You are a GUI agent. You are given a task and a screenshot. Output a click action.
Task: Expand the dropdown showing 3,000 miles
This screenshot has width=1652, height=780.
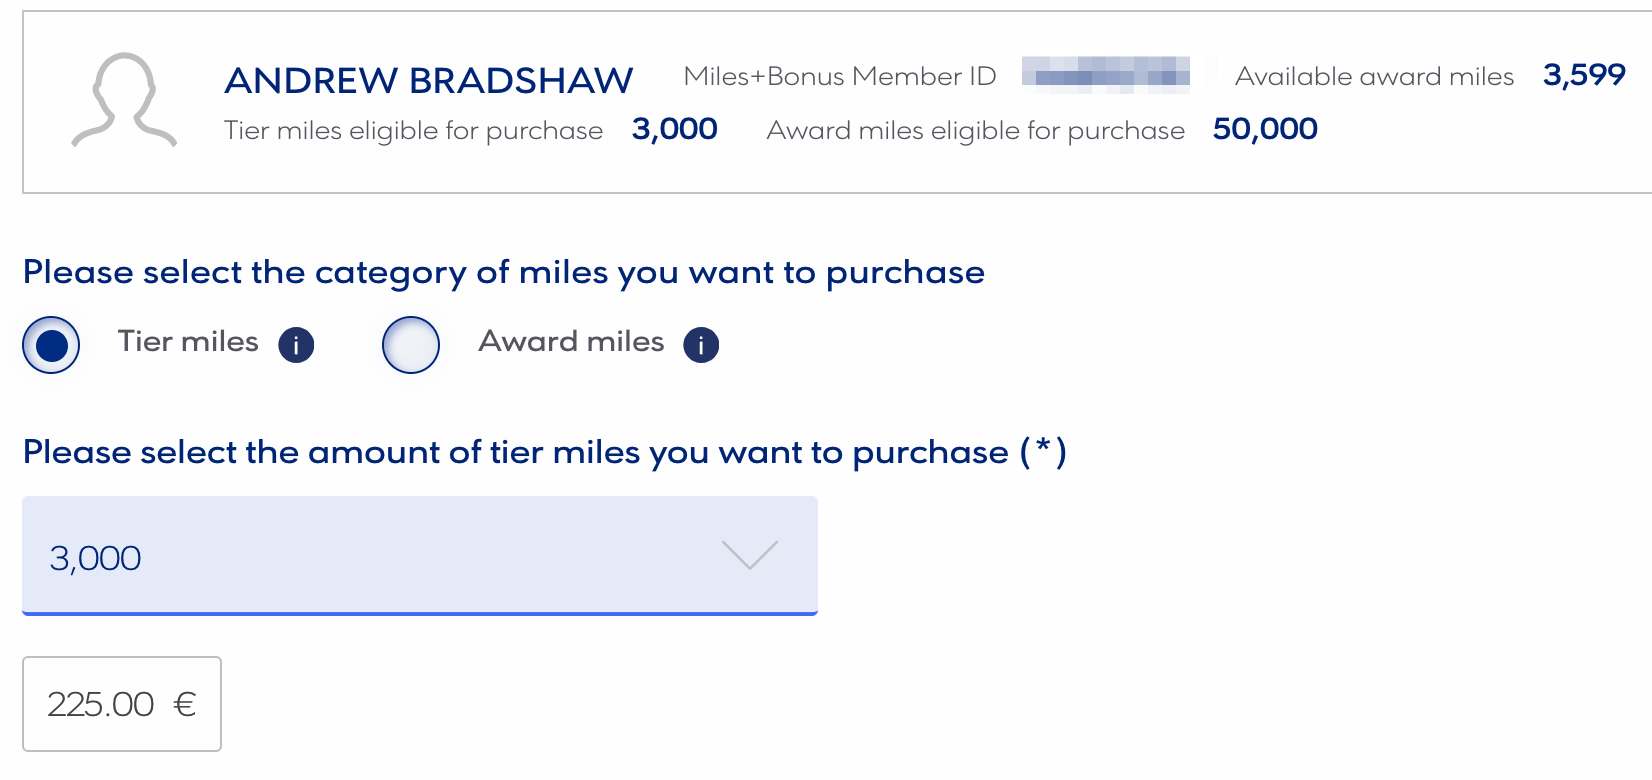pyautogui.click(x=420, y=556)
